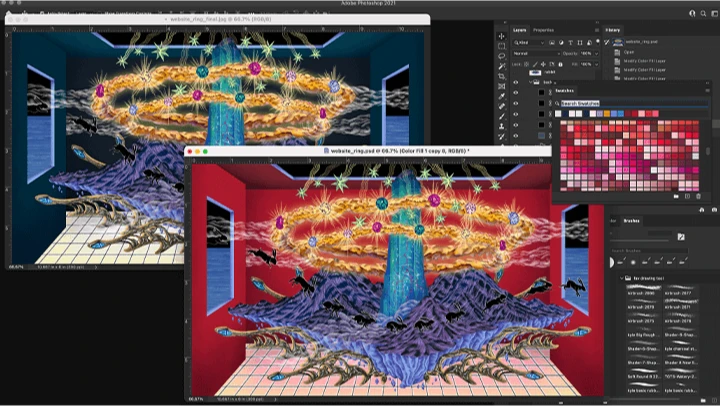Toggle layer filtering on or off
The height and width of the screenshot is (406, 720).
[x=598, y=41]
